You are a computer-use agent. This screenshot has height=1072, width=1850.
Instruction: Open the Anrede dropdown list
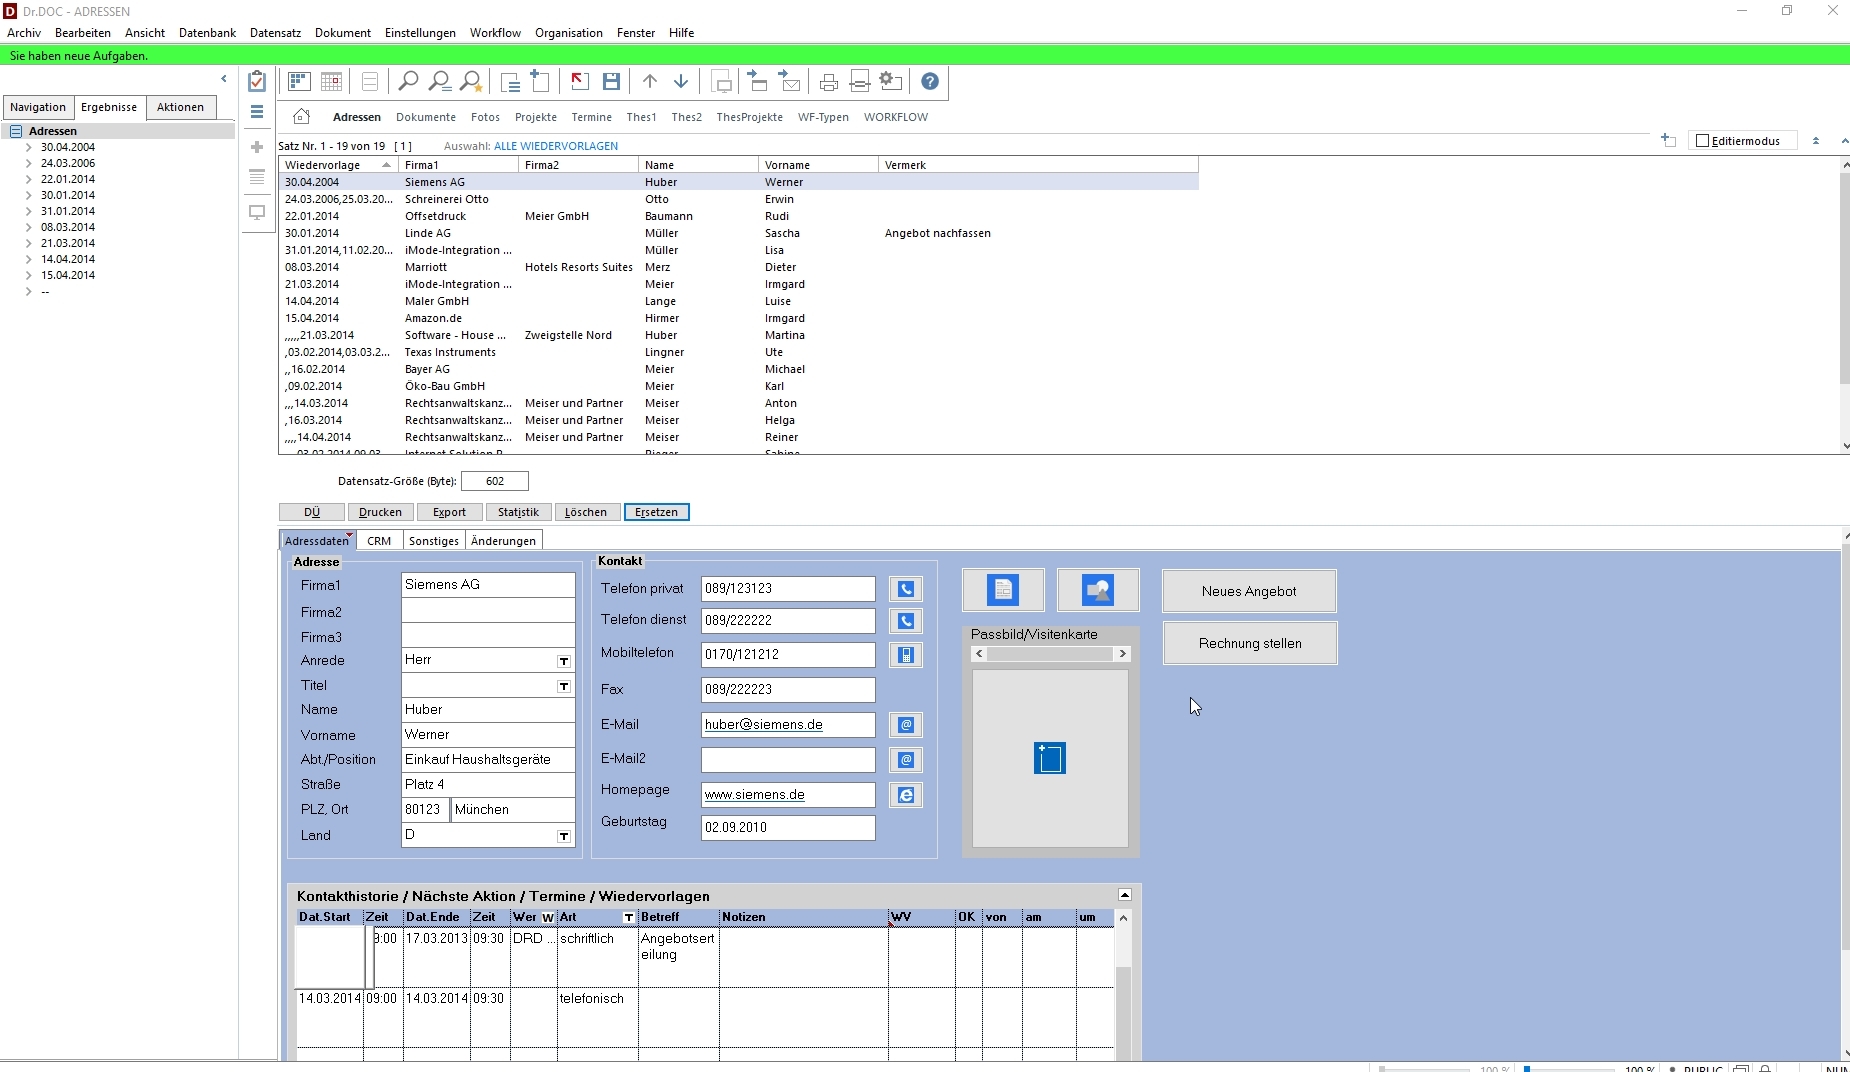click(564, 661)
